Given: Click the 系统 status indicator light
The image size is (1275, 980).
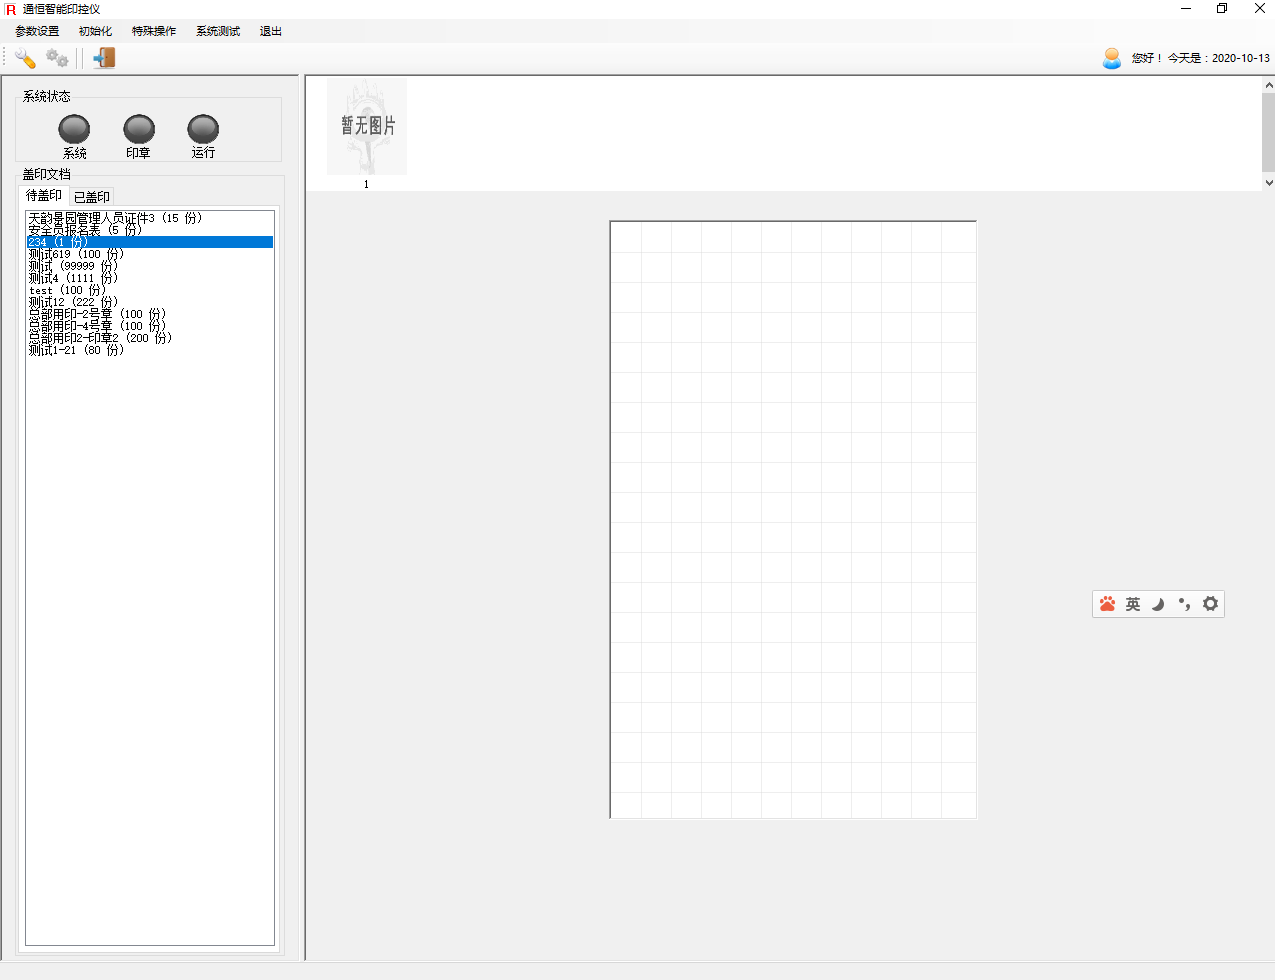Looking at the screenshot, I should [x=74, y=129].
